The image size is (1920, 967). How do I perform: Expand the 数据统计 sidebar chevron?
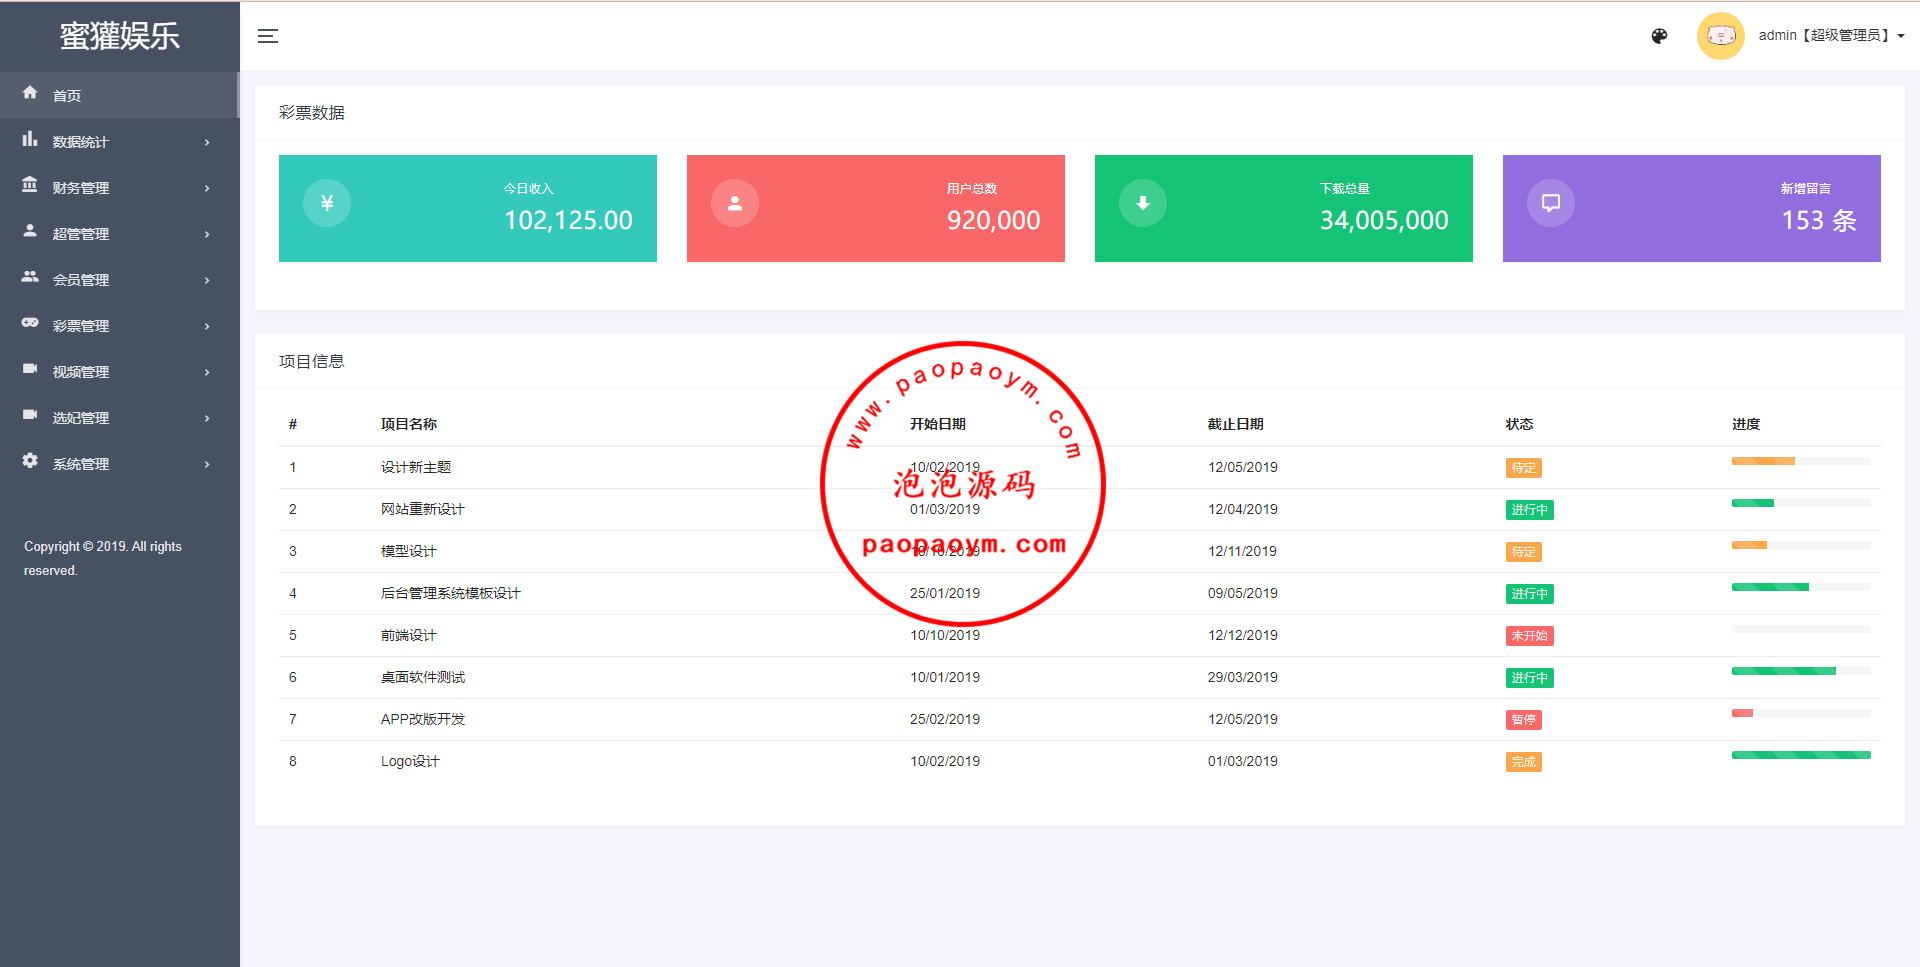click(x=207, y=142)
